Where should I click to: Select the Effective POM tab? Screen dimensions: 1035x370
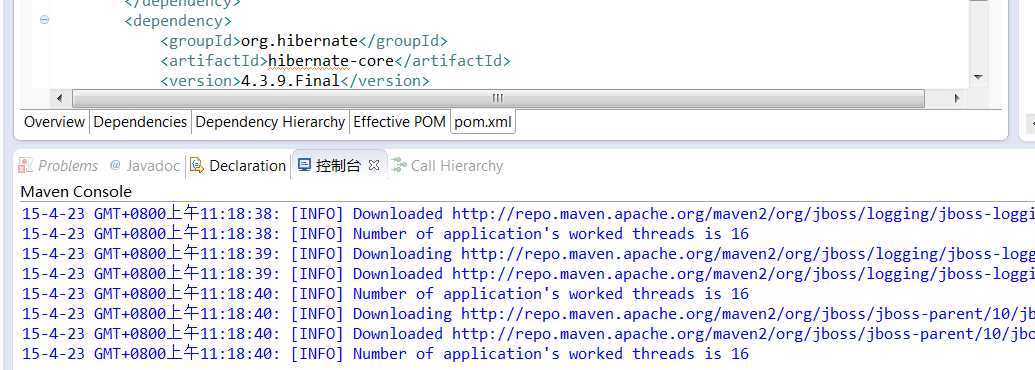[399, 122]
